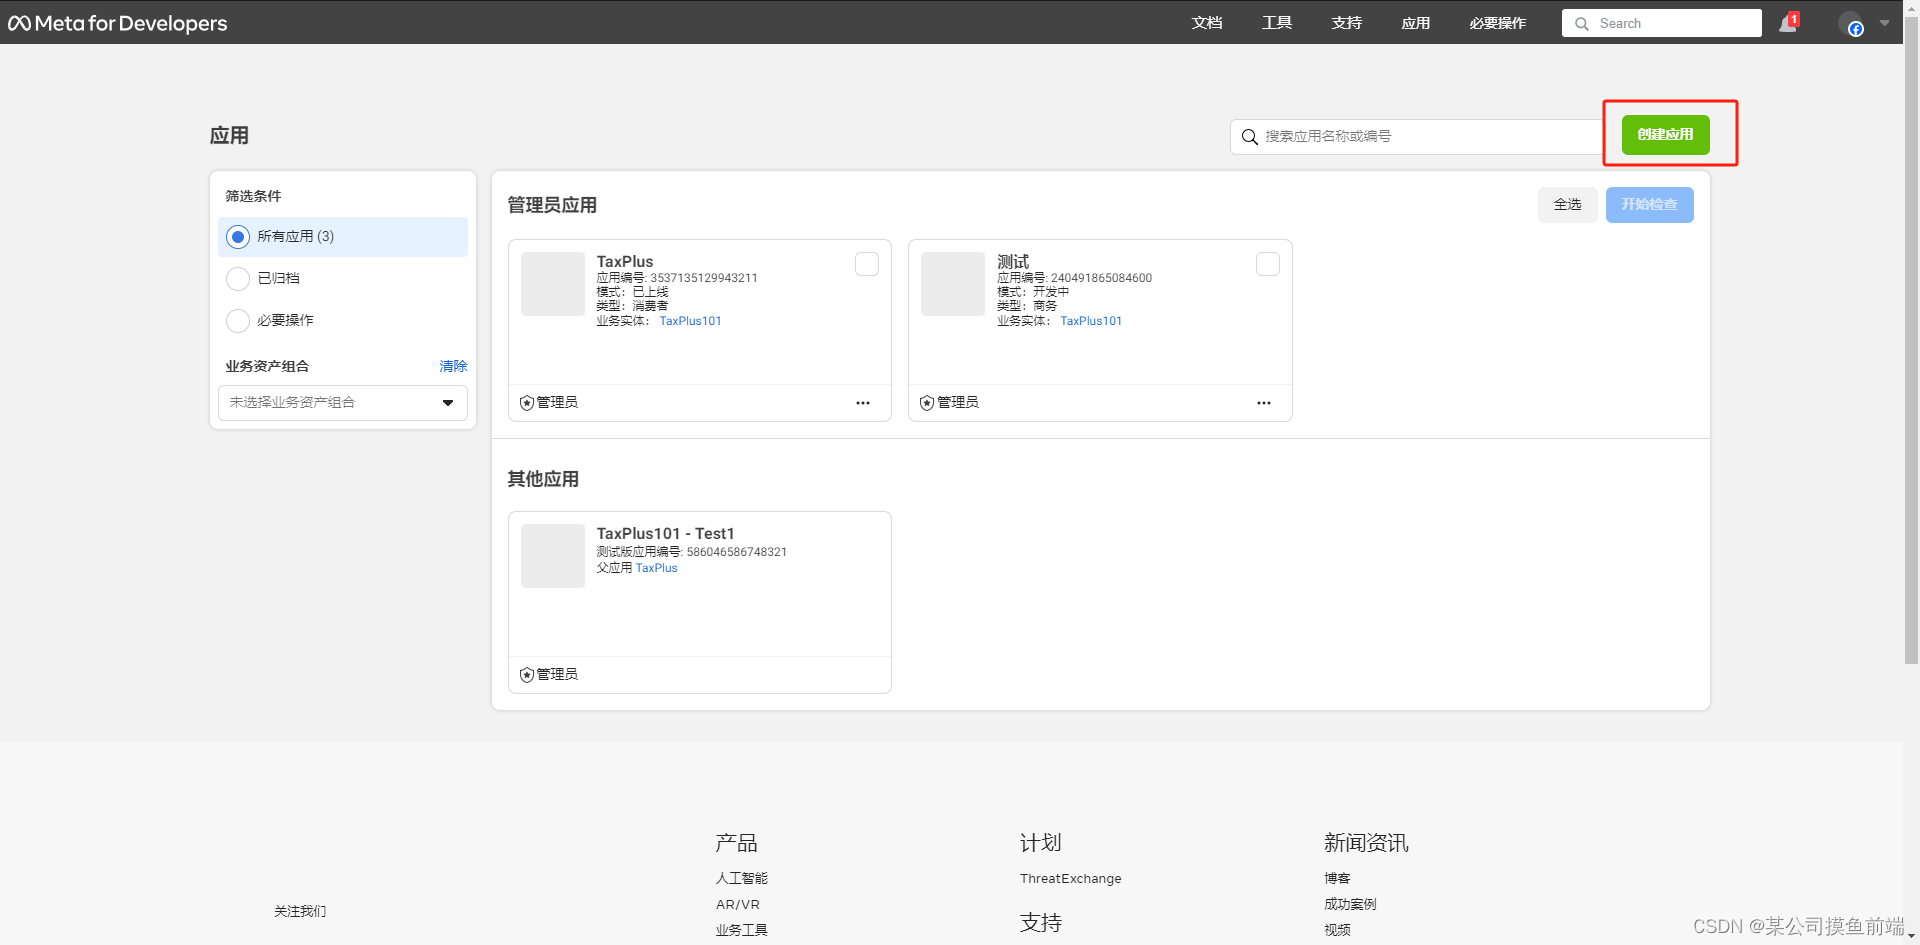This screenshot has height=945, width=1920.
Task: Expand the account menu caret next to the avatar
Action: 1886,23
